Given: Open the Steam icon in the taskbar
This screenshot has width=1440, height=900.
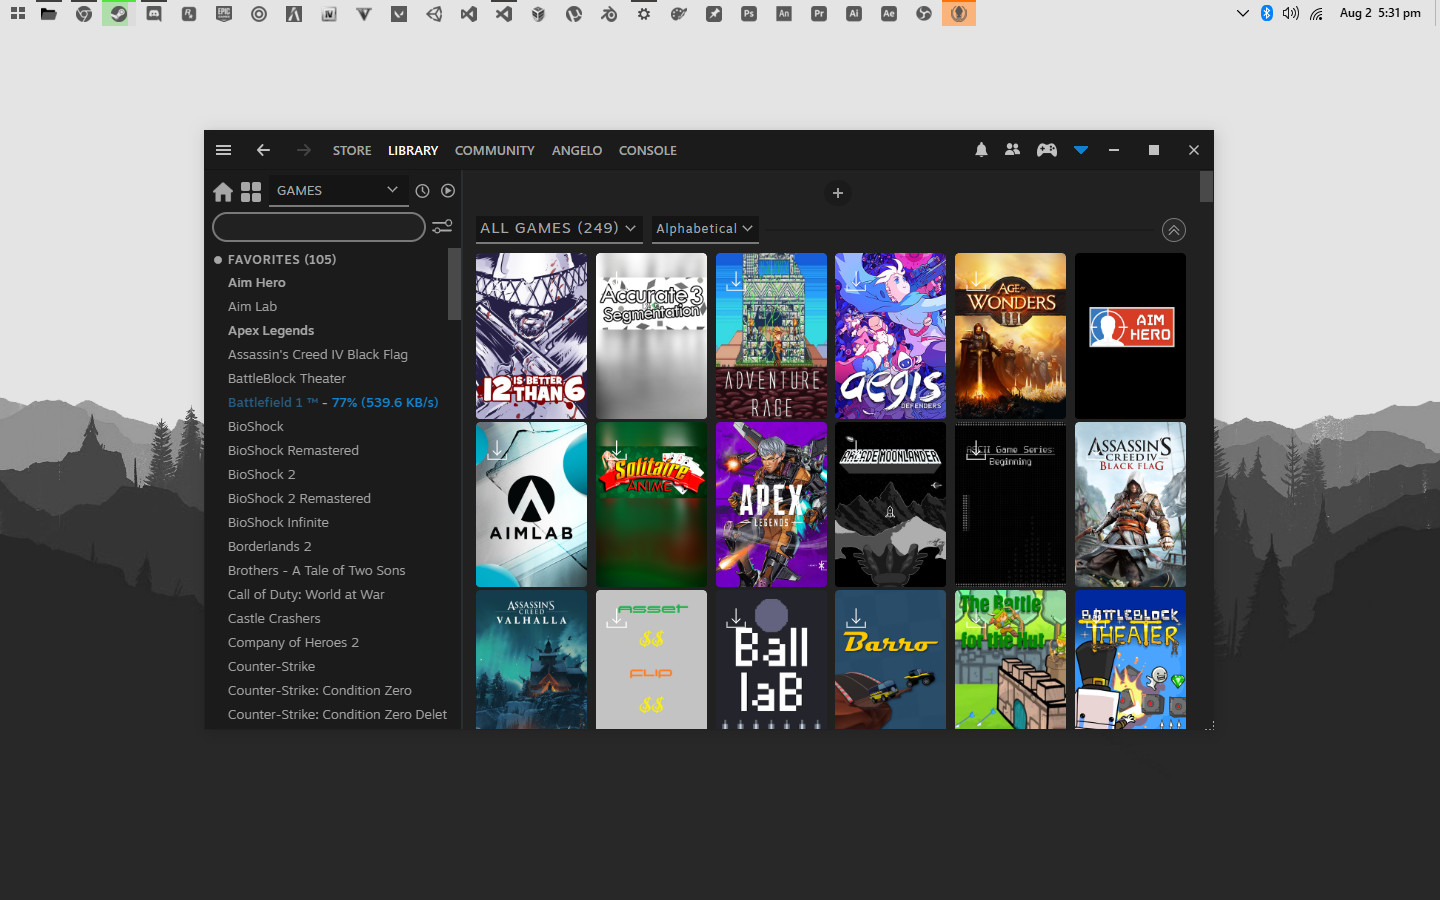Looking at the screenshot, I should tap(118, 13).
